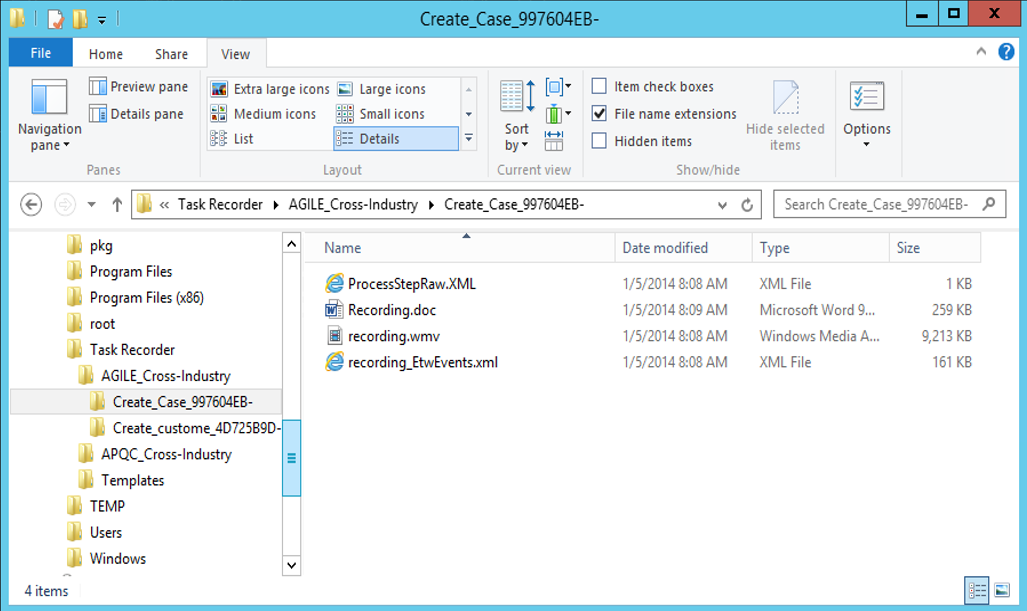
Task: Click the Up directory arrow
Action: point(117,205)
